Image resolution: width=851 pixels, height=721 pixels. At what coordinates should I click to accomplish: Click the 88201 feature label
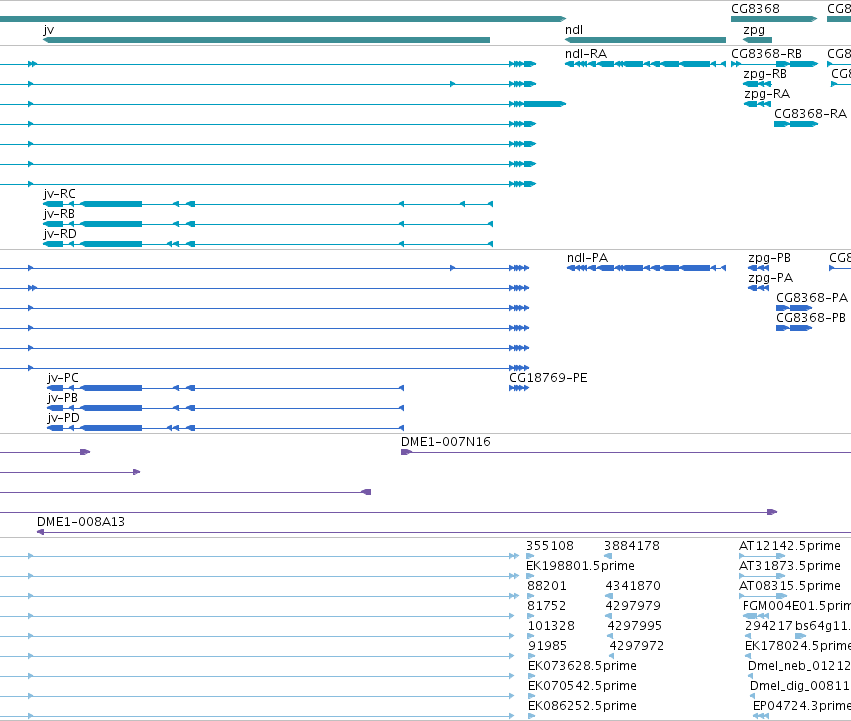[547, 586]
